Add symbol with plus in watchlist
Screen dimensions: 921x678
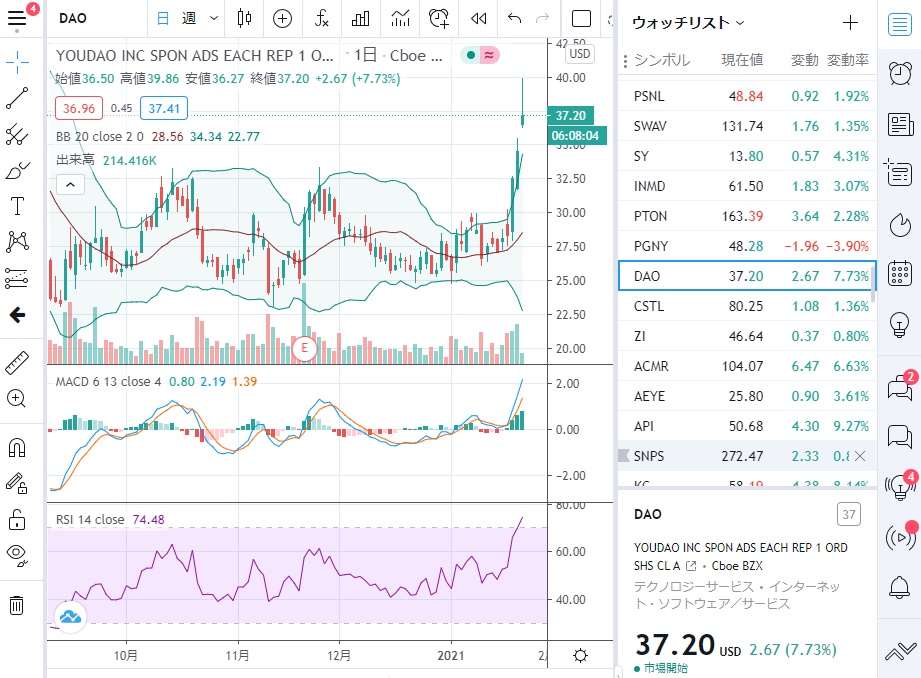coord(851,23)
